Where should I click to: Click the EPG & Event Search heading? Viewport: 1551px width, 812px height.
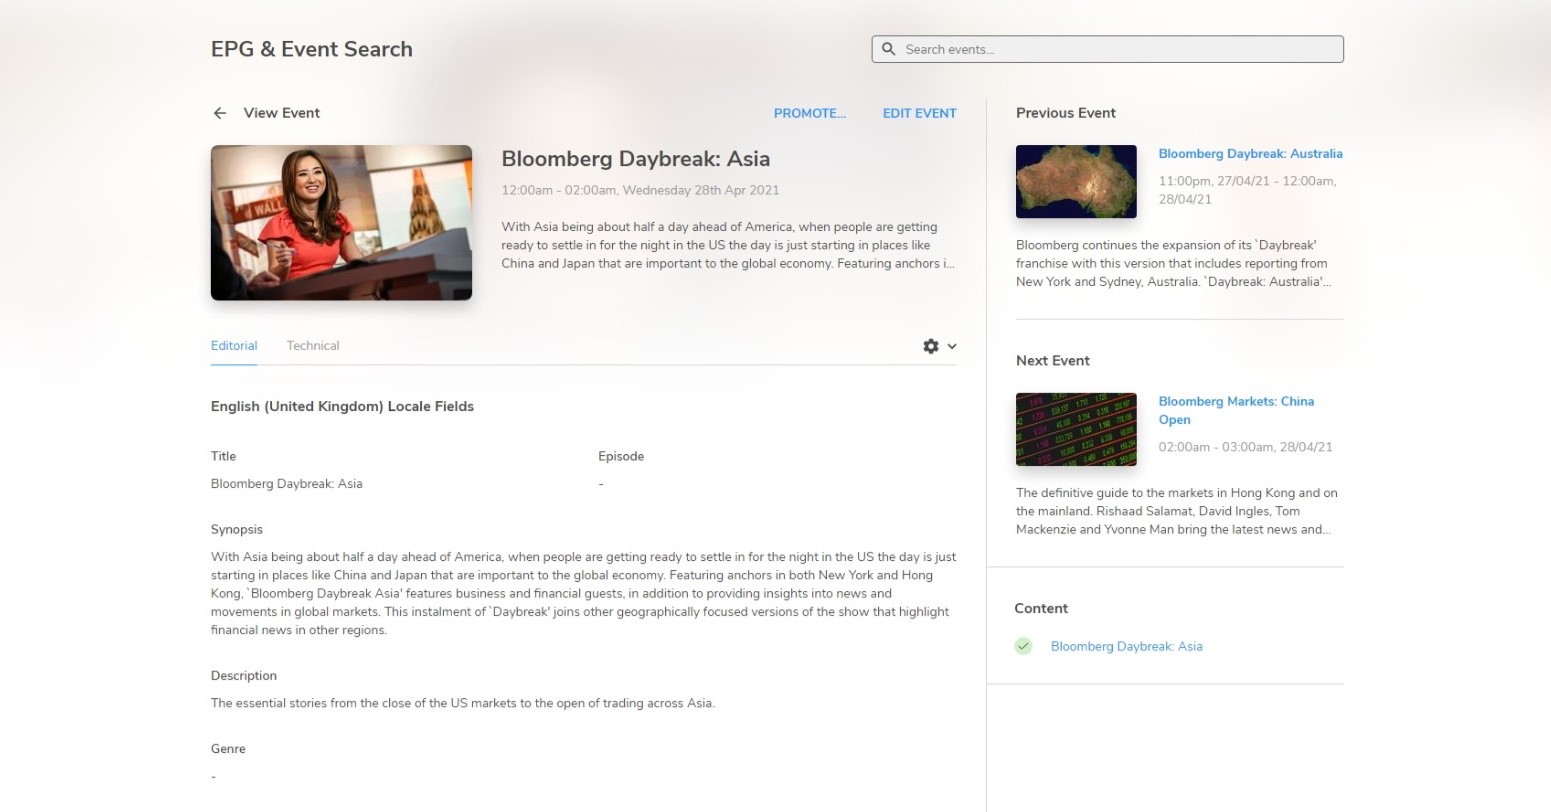[x=312, y=49]
